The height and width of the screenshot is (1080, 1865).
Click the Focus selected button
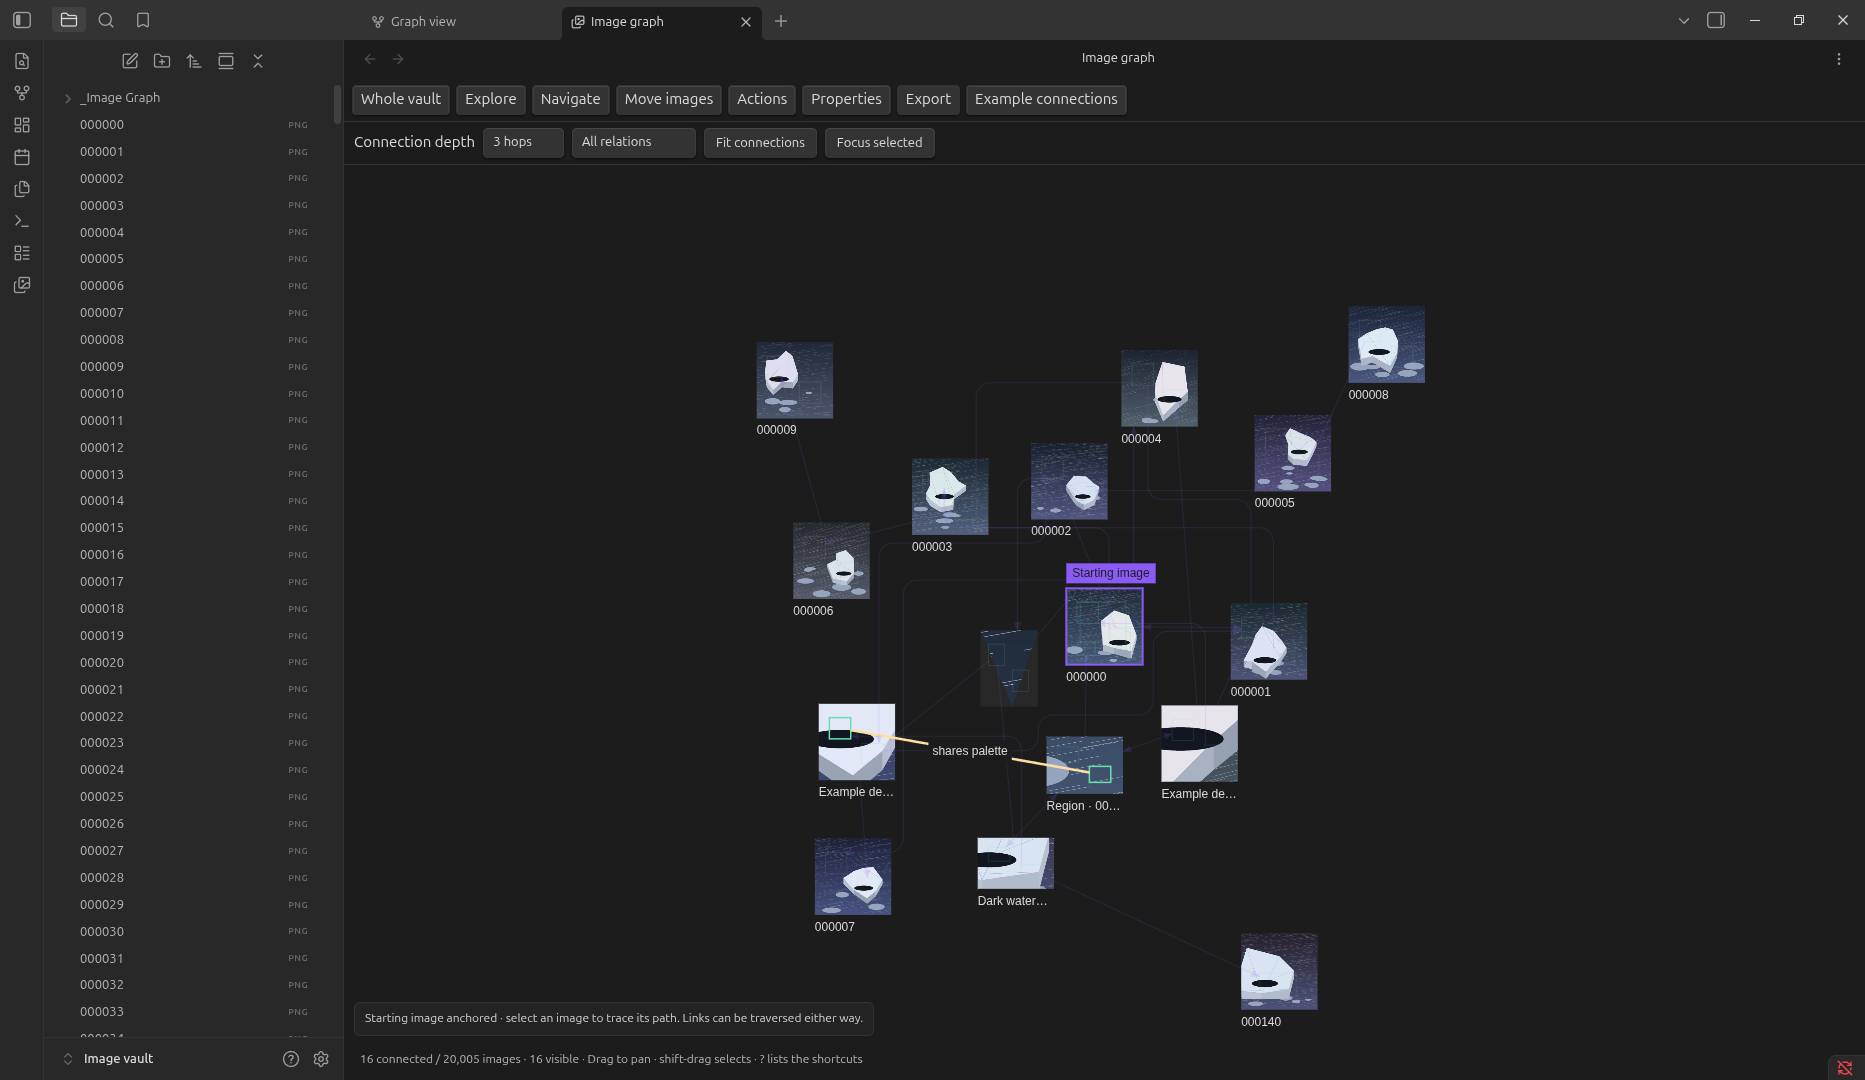click(880, 143)
